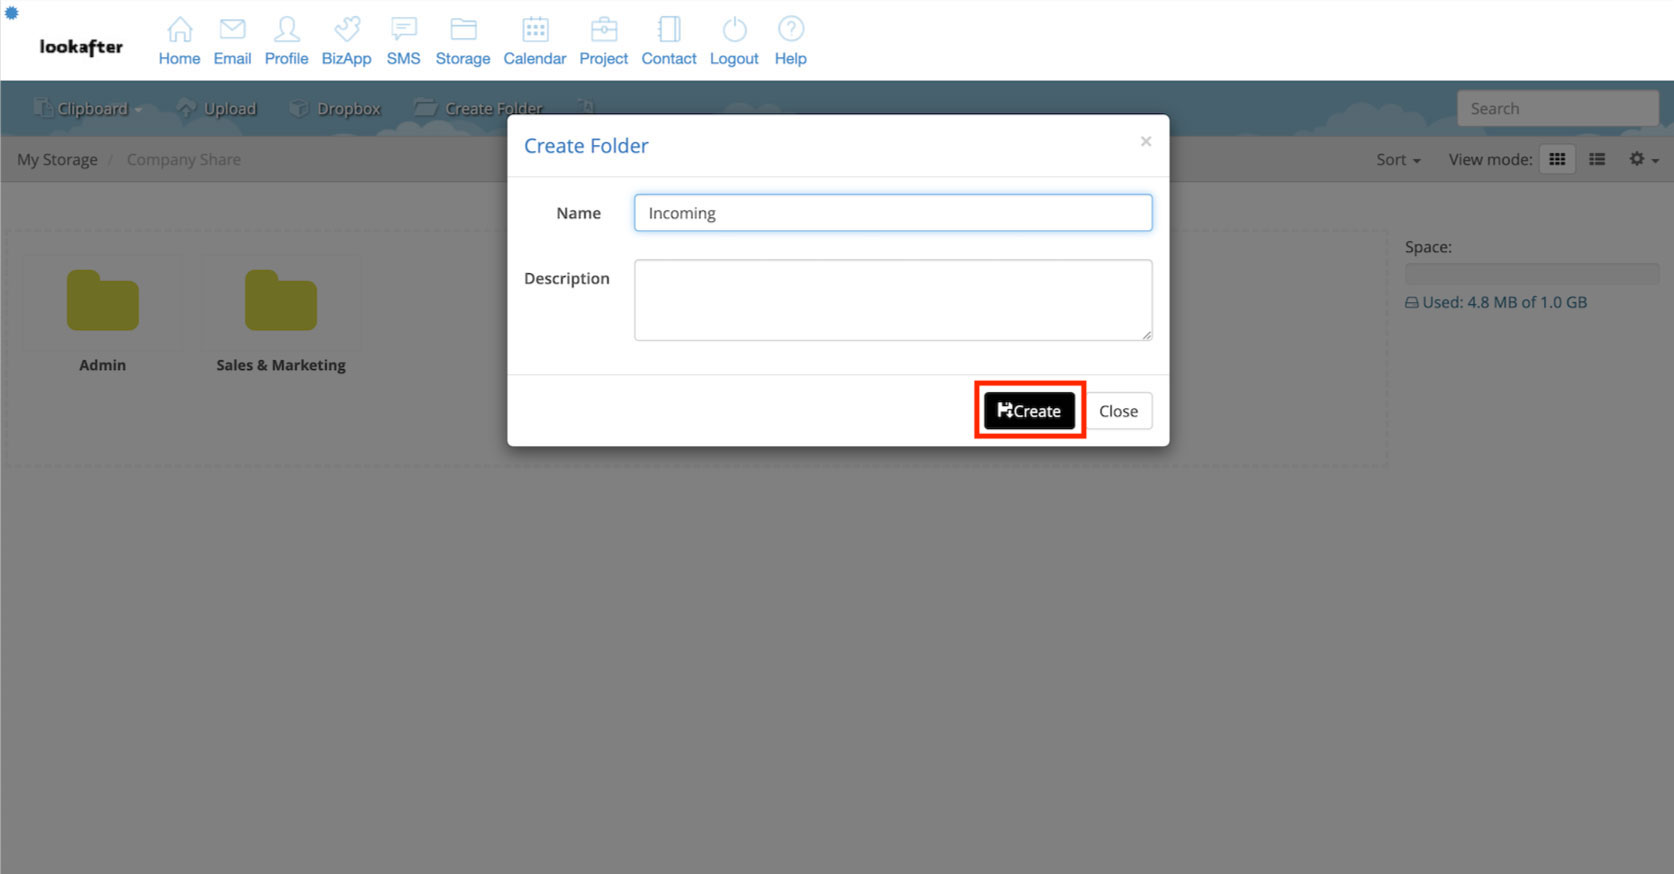Open the settings gear dropdown
1674x874 pixels.
click(1643, 160)
